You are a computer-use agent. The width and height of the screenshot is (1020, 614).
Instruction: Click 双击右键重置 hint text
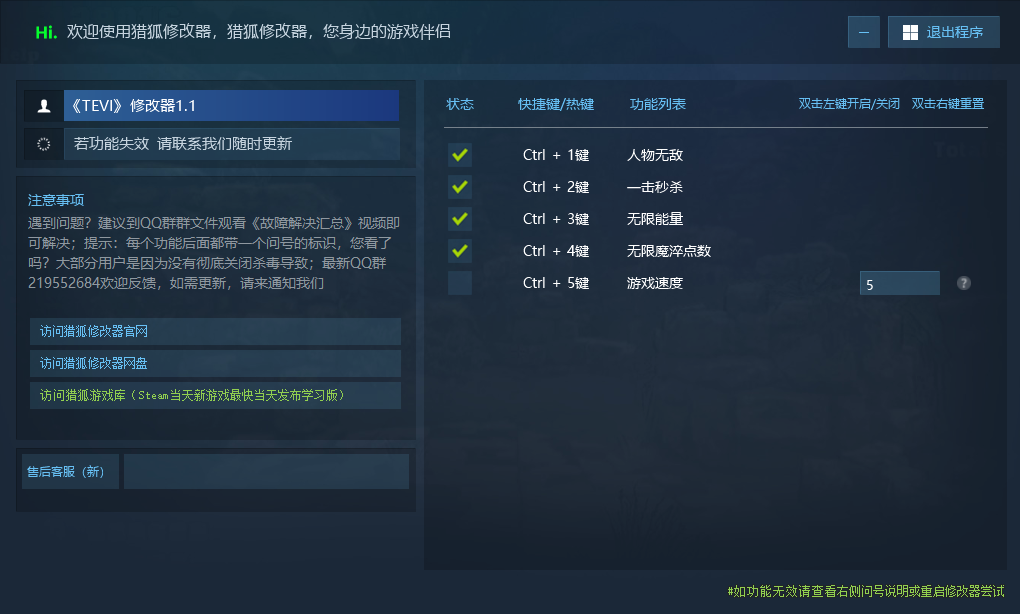948,104
